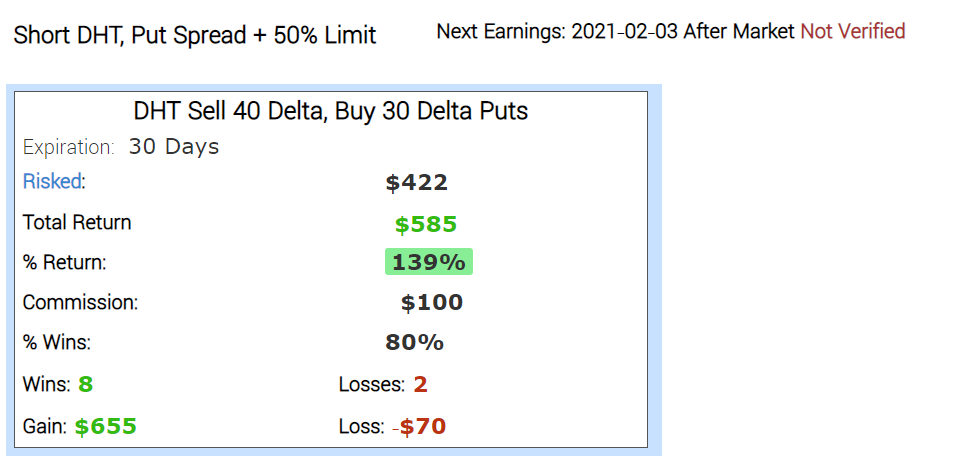Click the DHT Sell 40 Delta header
Viewport: 968px width, 463px height.
click(330, 111)
